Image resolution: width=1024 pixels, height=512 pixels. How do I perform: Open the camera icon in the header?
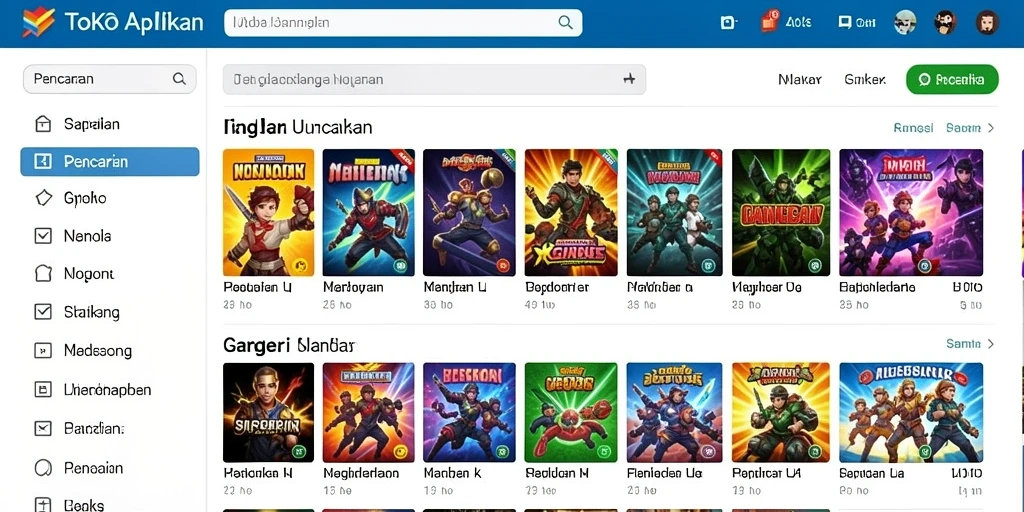click(x=728, y=23)
